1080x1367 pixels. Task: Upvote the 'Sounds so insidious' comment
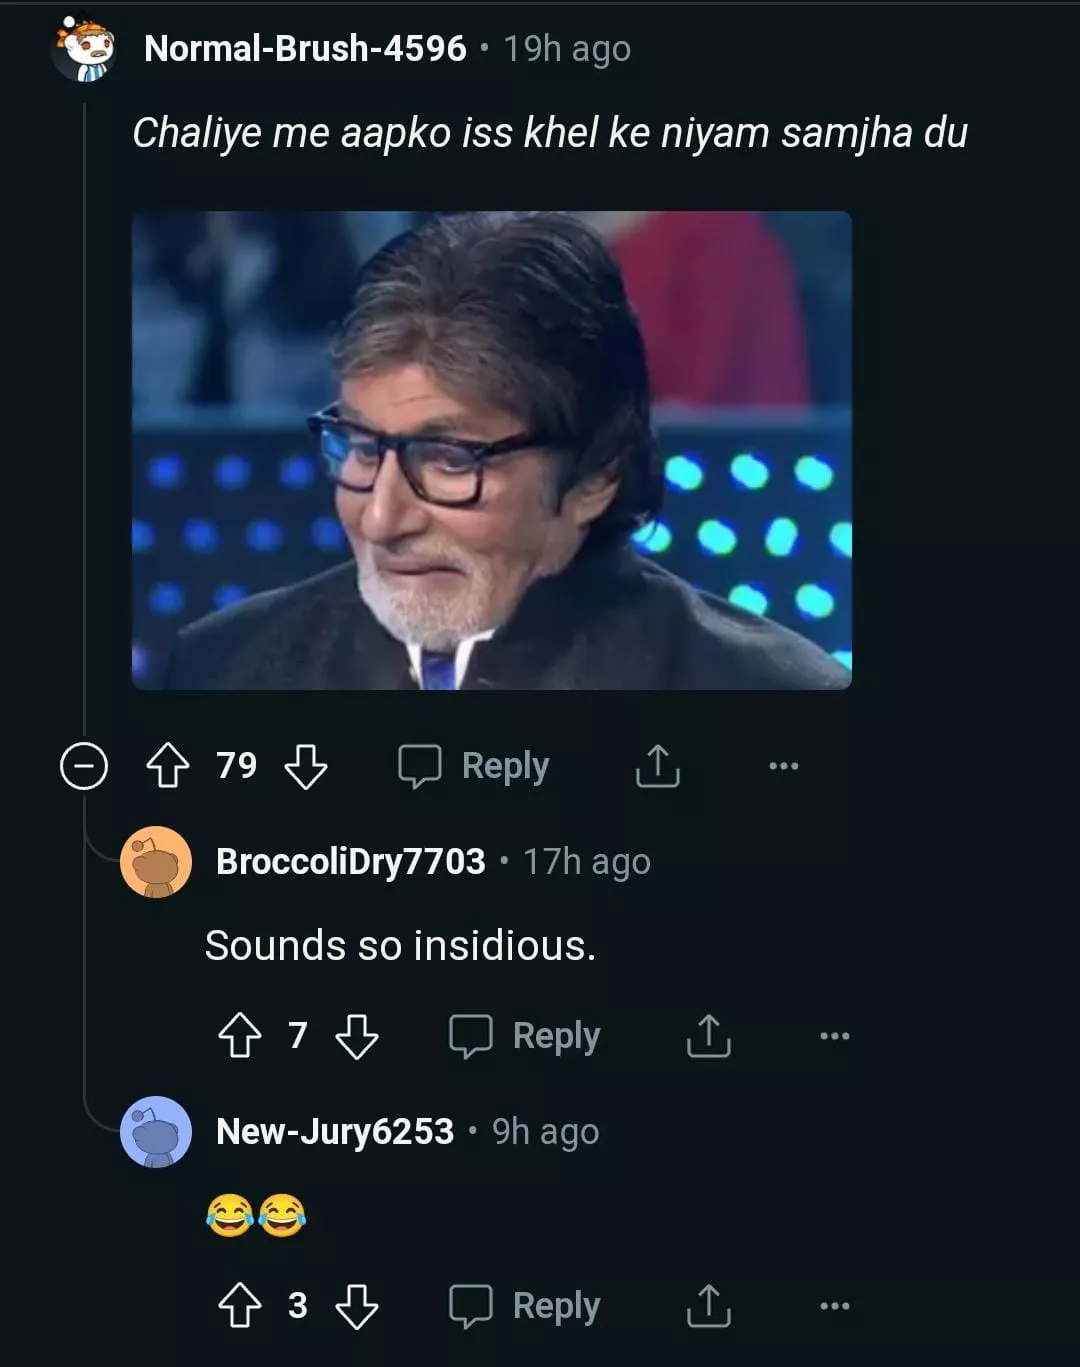click(x=239, y=1036)
